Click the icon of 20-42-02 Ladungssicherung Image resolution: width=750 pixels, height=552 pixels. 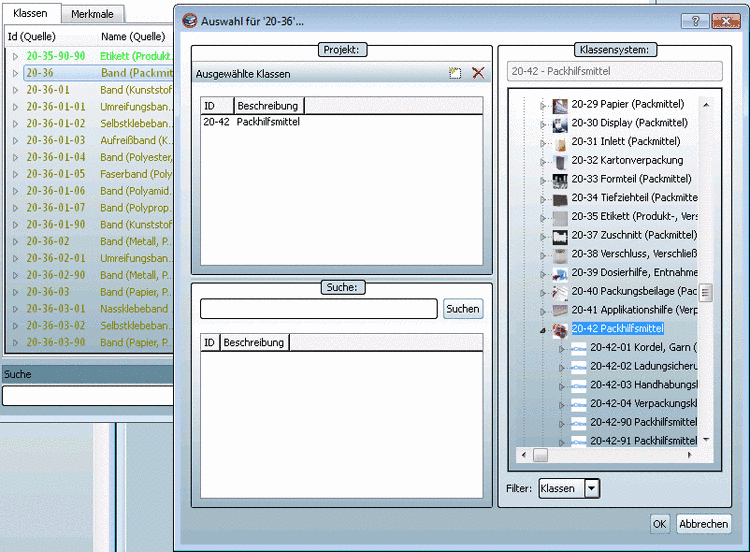click(579, 367)
